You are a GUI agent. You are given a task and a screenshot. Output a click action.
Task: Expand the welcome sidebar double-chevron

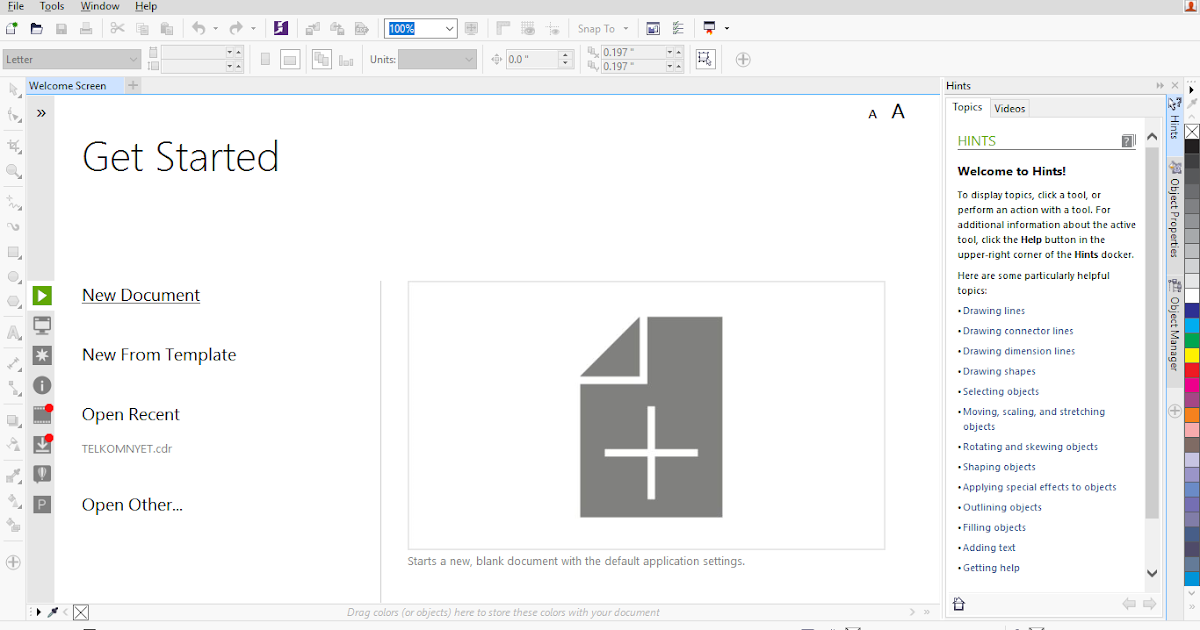pos(41,113)
